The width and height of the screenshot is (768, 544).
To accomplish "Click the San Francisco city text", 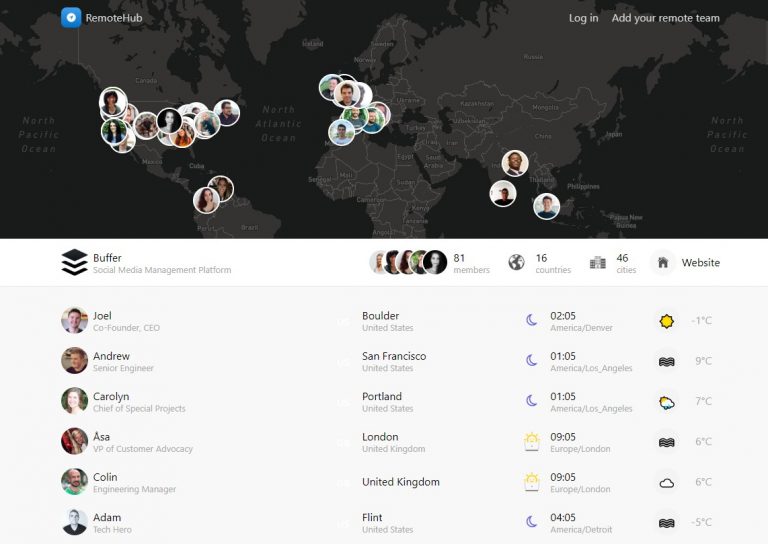I will [x=394, y=356].
